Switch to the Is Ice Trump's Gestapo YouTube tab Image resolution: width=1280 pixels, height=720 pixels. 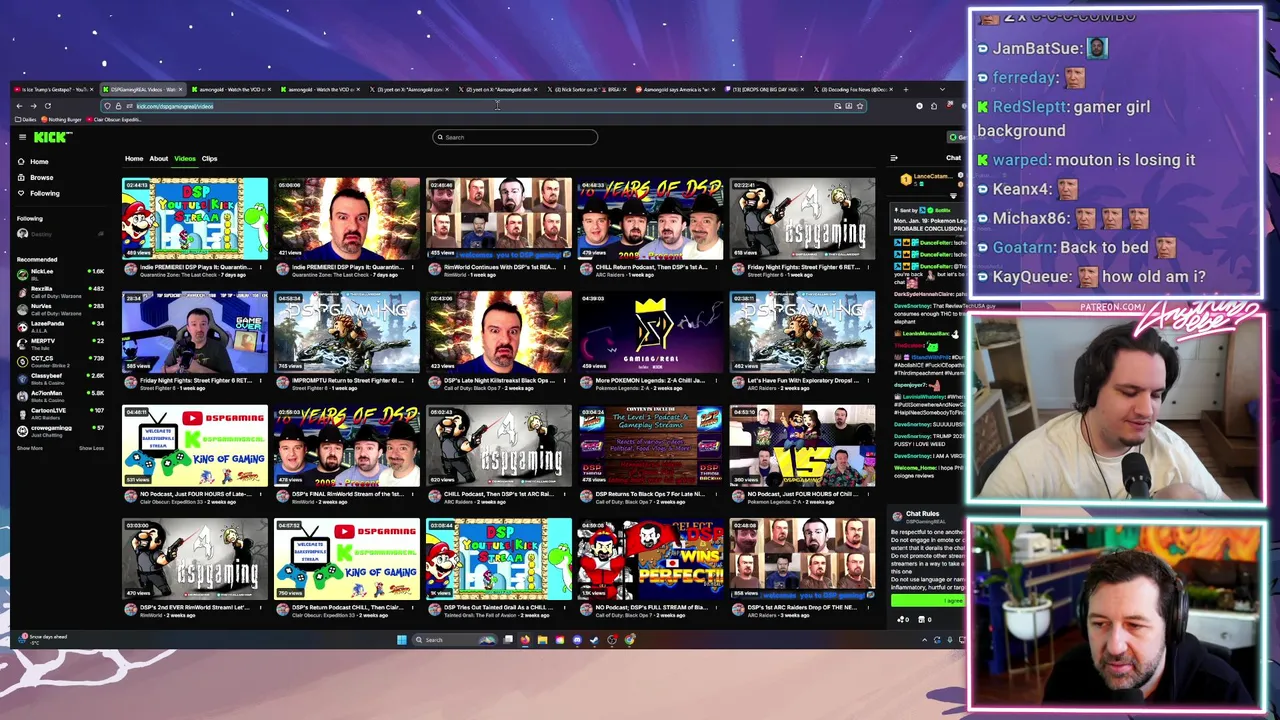coord(55,89)
